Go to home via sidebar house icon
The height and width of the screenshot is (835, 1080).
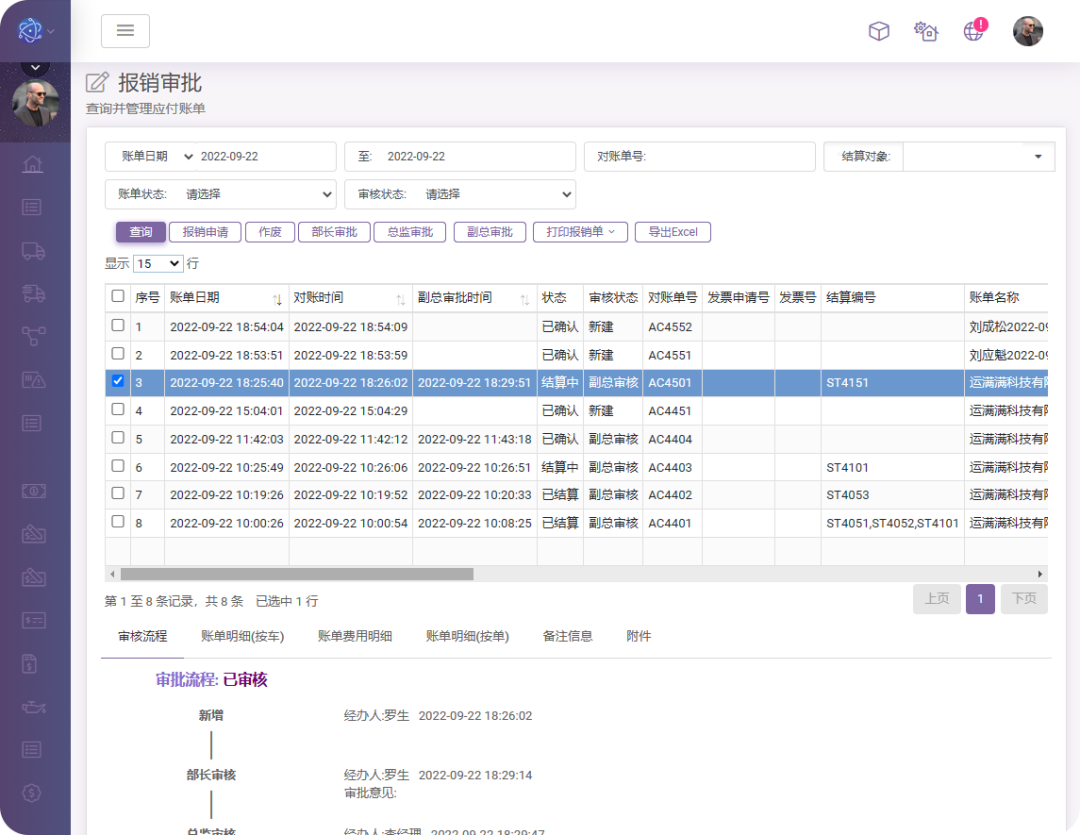coord(33,164)
